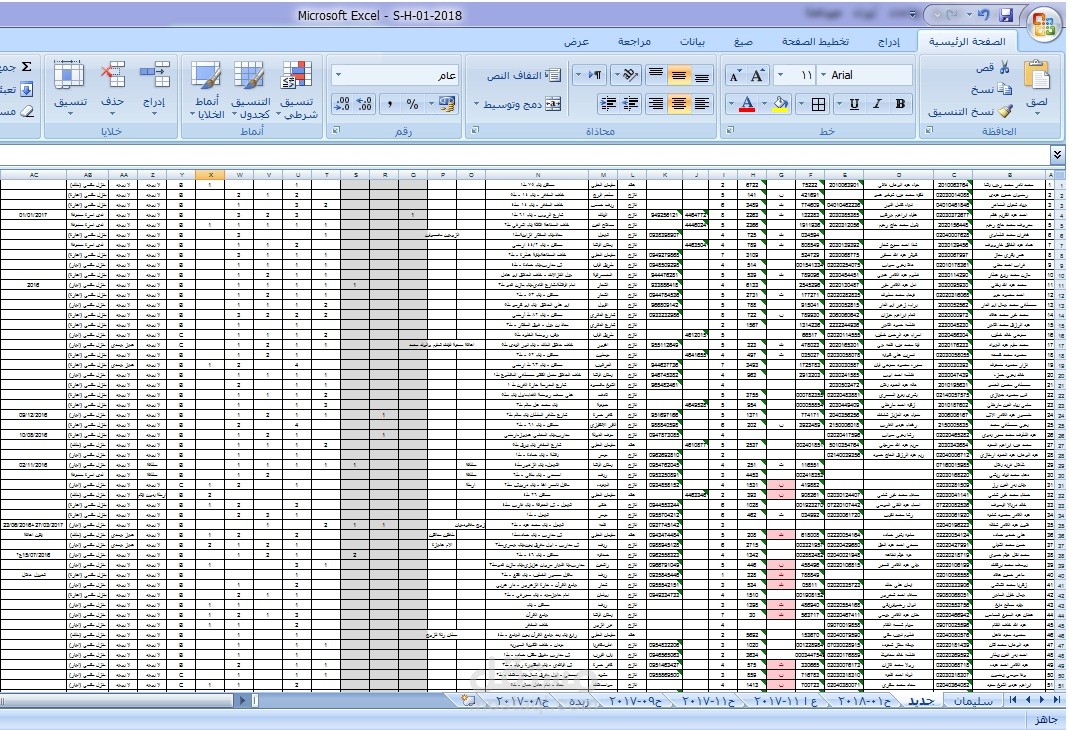Viewport: 1069px width, 730px height.
Task: Click the Paste (لصق) clipboard icon
Action: point(1037,75)
